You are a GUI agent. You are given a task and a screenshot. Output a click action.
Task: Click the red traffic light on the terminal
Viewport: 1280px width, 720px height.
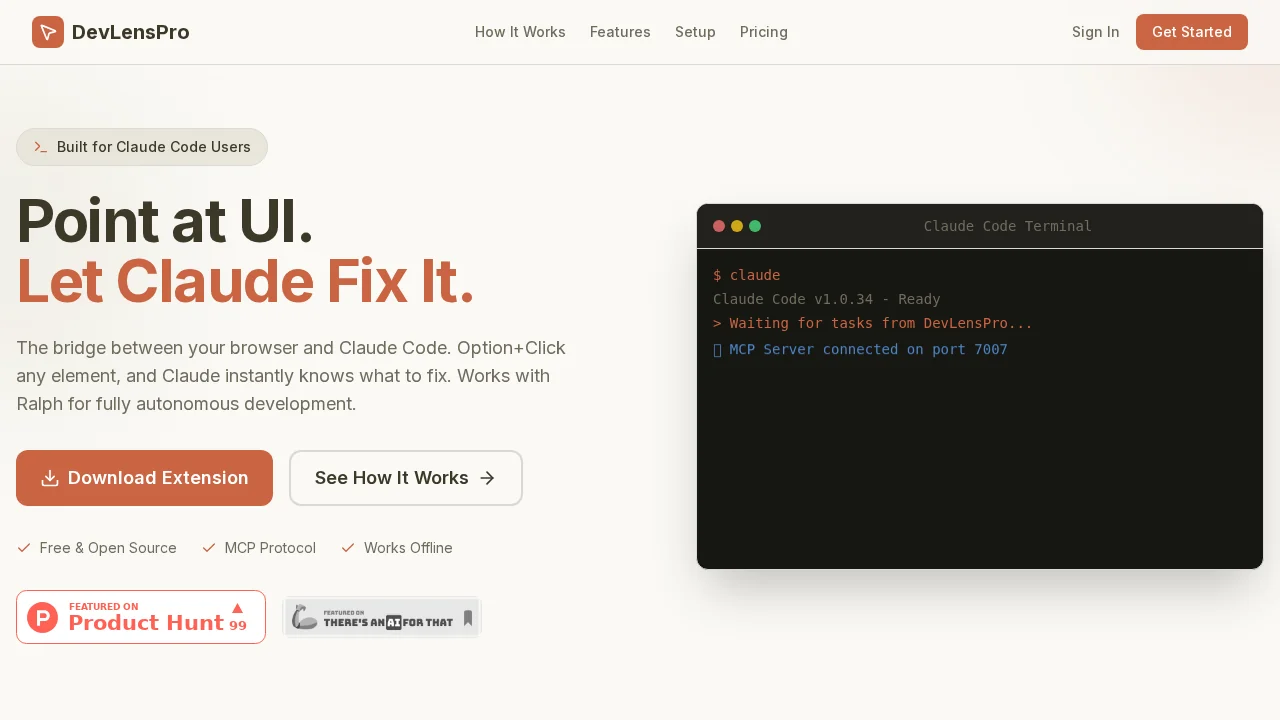(719, 226)
